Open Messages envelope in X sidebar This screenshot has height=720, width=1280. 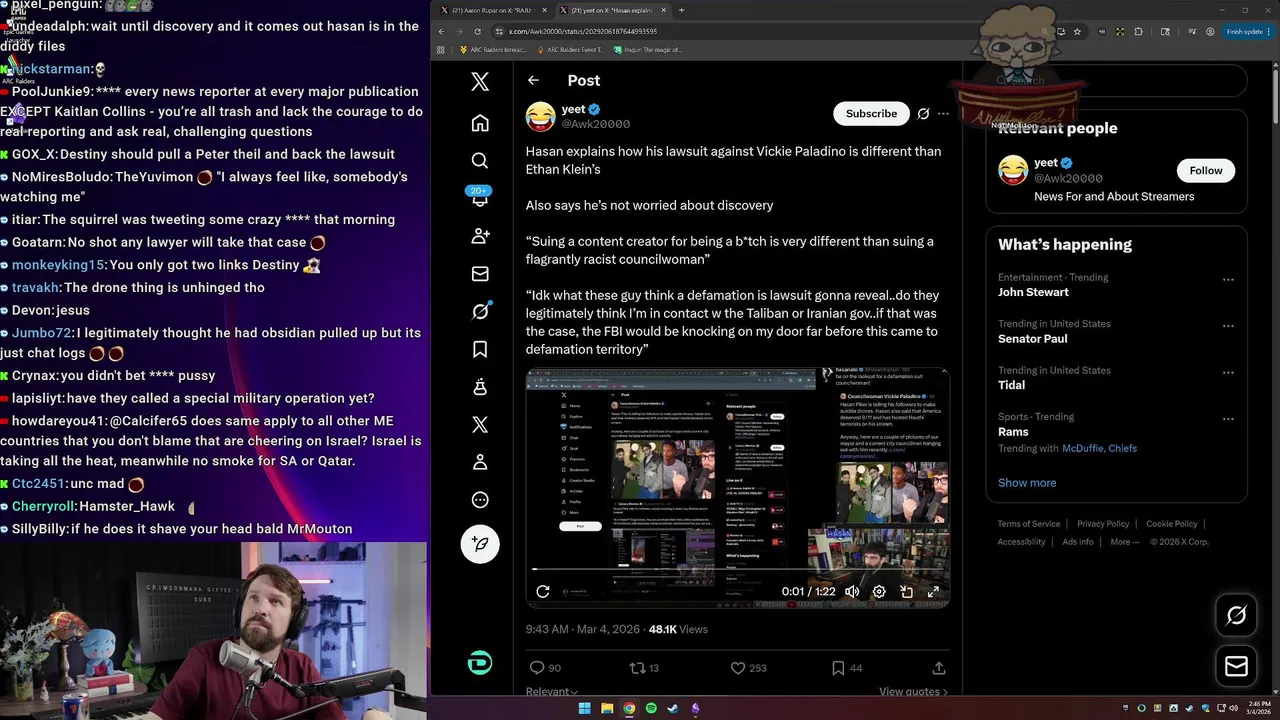click(x=480, y=274)
